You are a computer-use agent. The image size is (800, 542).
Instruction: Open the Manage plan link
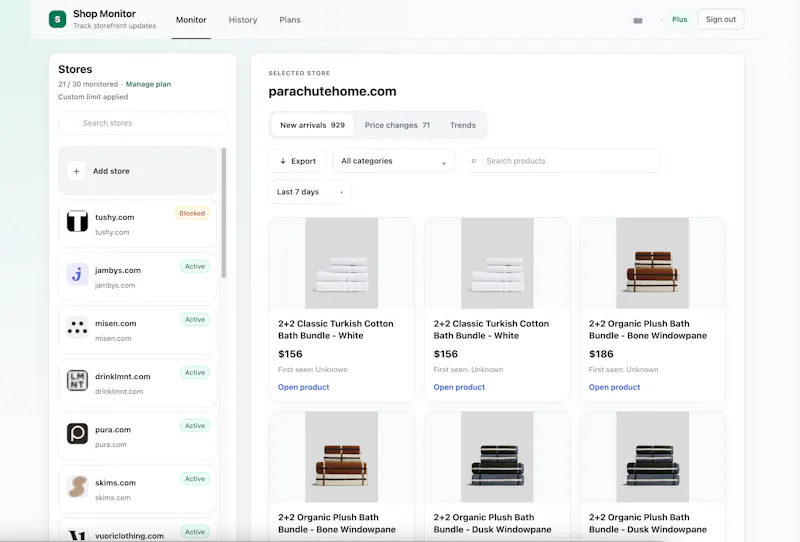coord(148,84)
